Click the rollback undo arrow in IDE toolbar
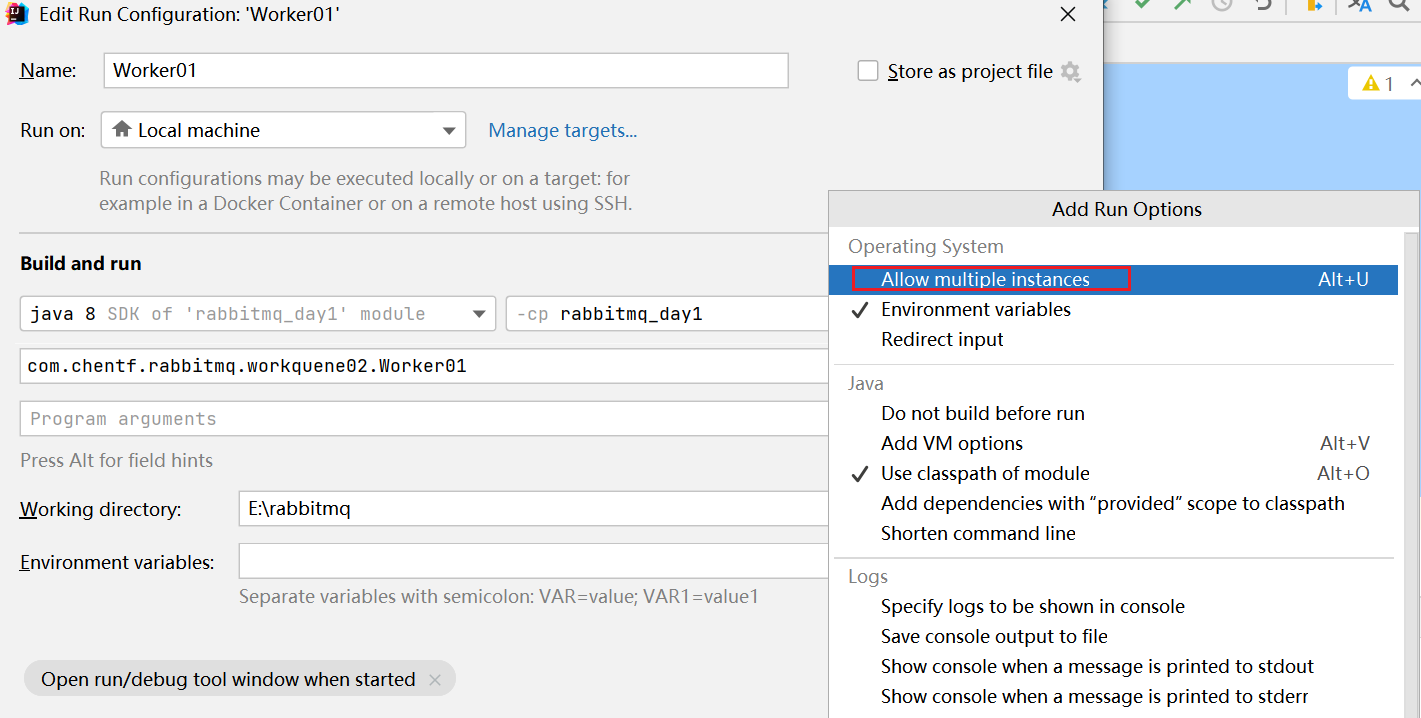The width and height of the screenshot is (1421, 718). [x=1262, y=5]
